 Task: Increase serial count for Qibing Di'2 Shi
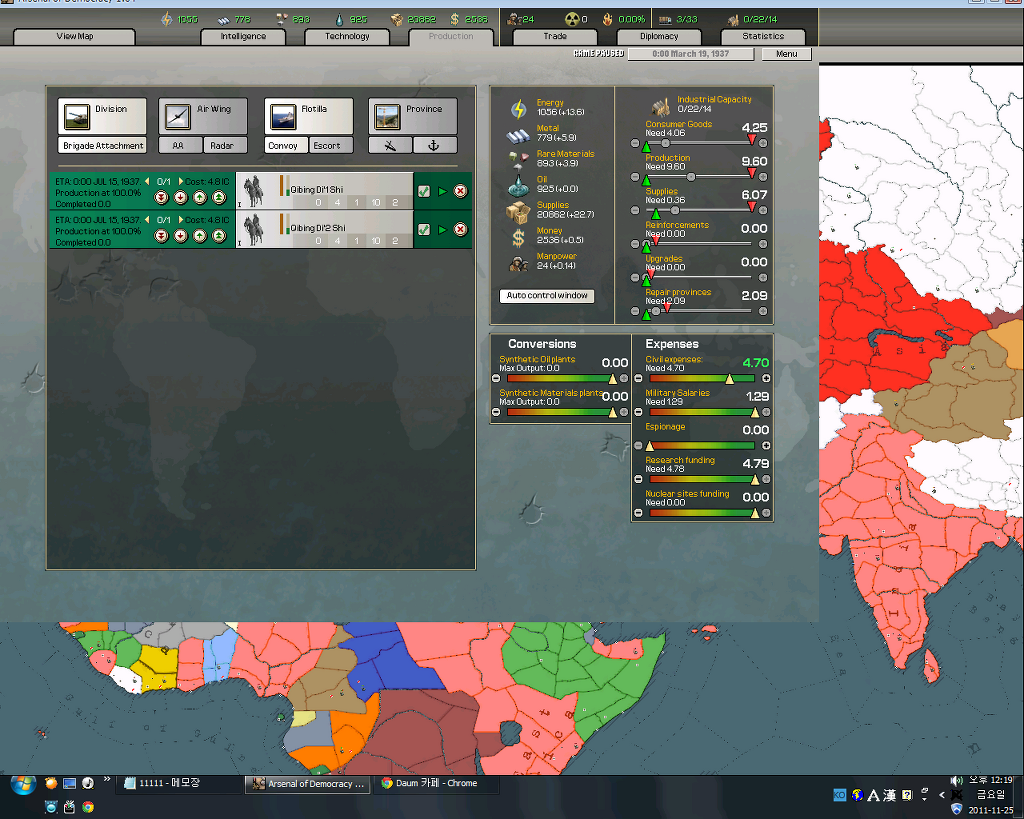tap(181, 220)
